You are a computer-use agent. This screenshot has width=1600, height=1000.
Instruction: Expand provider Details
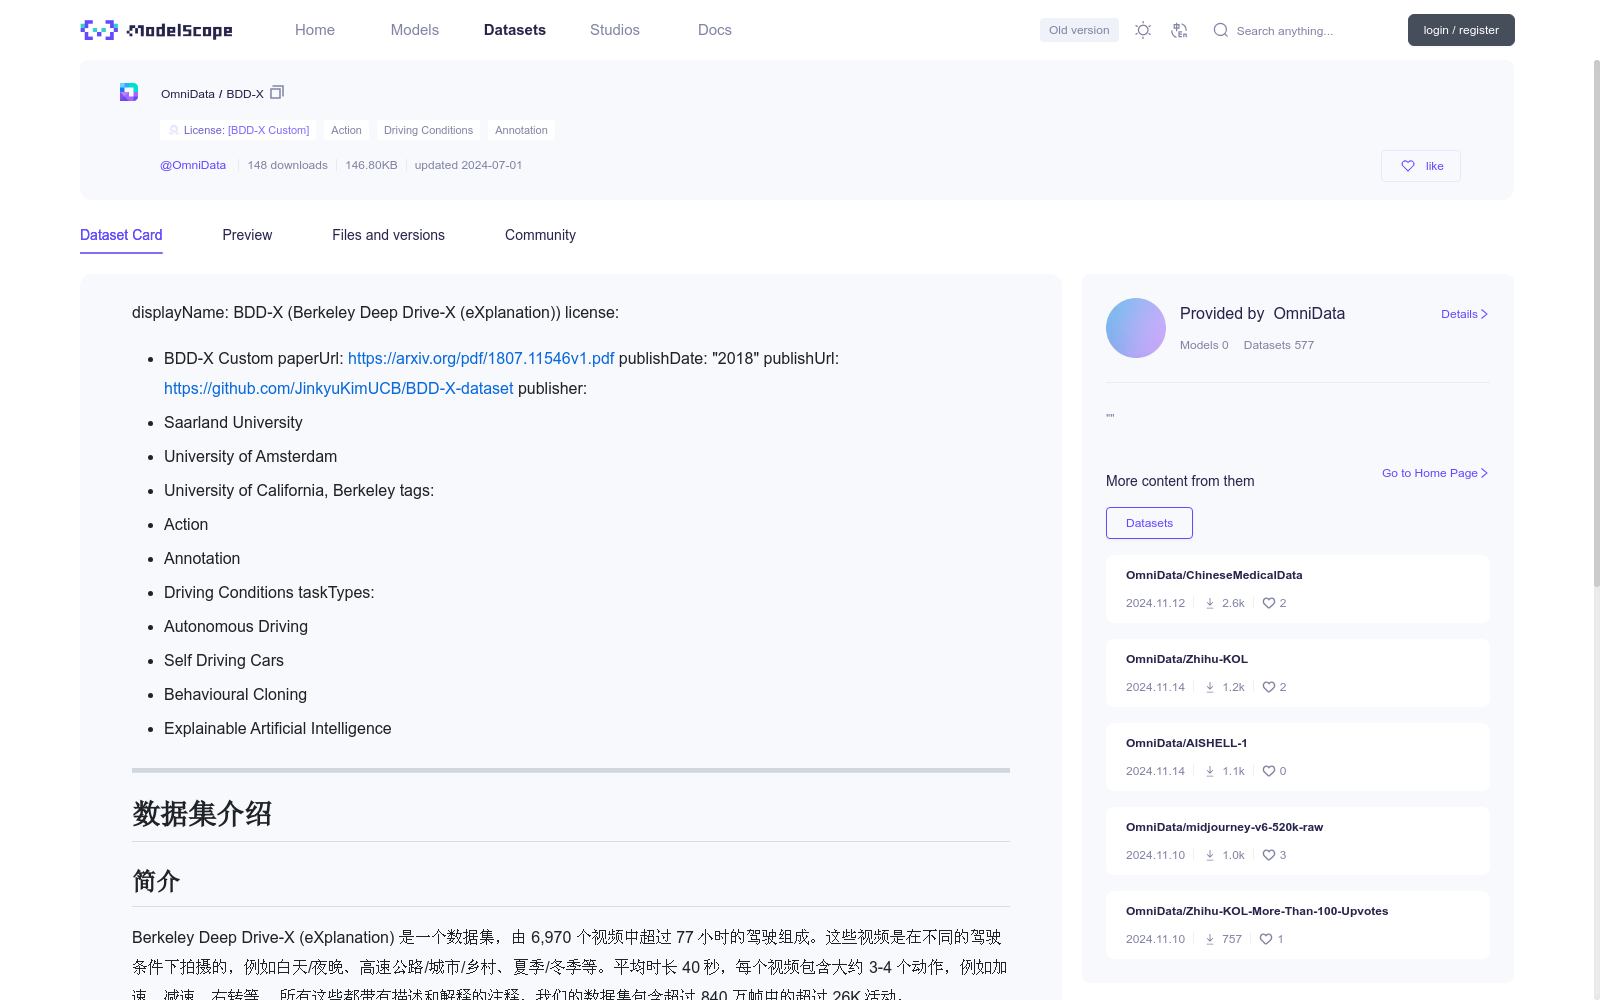tap(1463, 313)
